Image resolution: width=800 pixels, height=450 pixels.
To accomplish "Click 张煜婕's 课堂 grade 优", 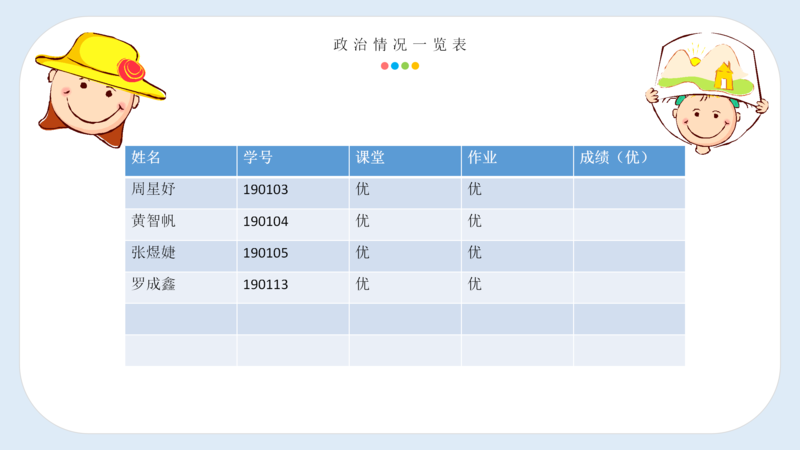I will pos(405,256).
